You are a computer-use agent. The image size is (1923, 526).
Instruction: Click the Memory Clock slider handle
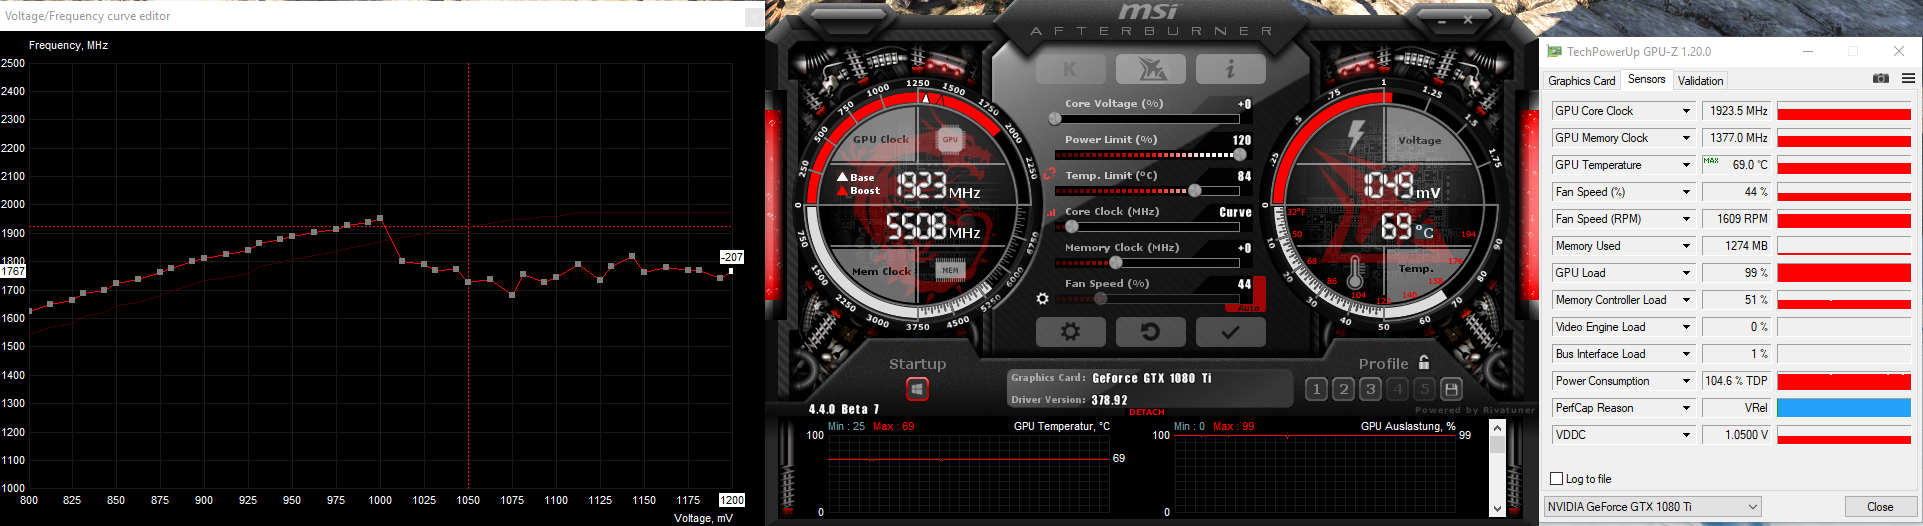pyautogui.click(x=1115, y=263)
